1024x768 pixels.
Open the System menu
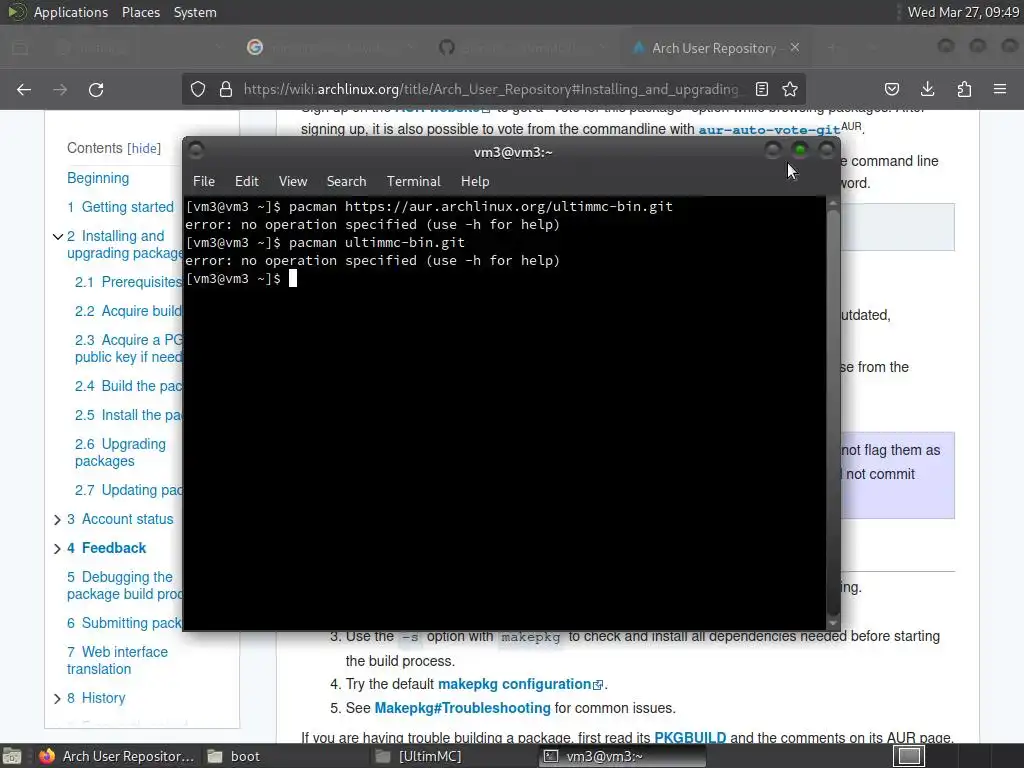tap(195, 12)
